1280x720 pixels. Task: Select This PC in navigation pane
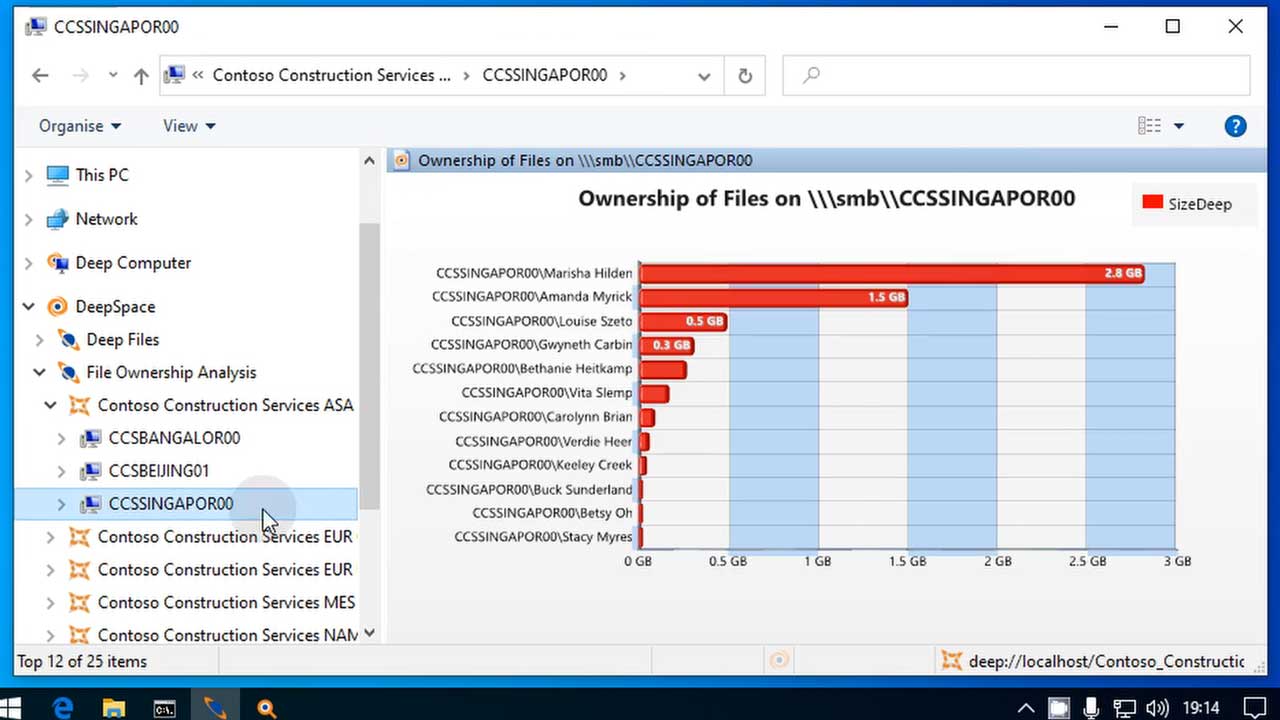[102, 175]
